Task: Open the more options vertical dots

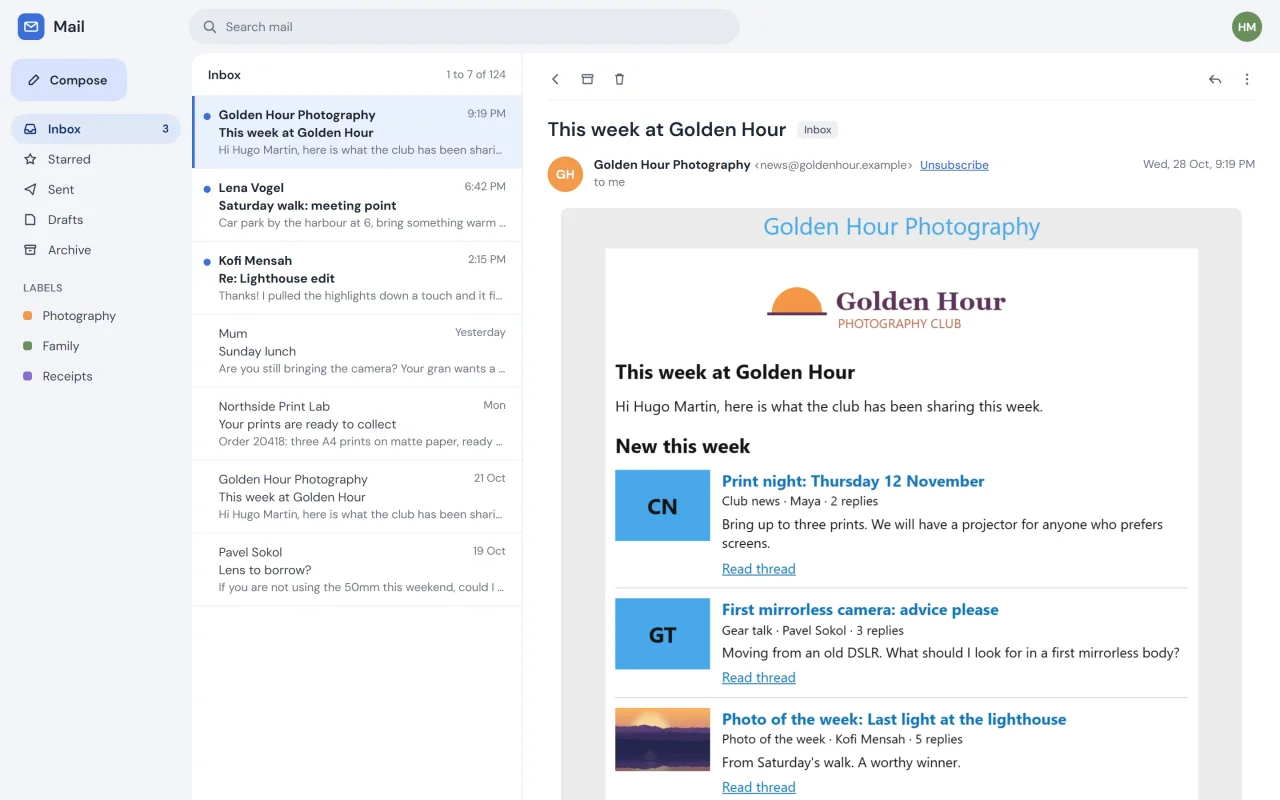Action: tap(1247, 79)
